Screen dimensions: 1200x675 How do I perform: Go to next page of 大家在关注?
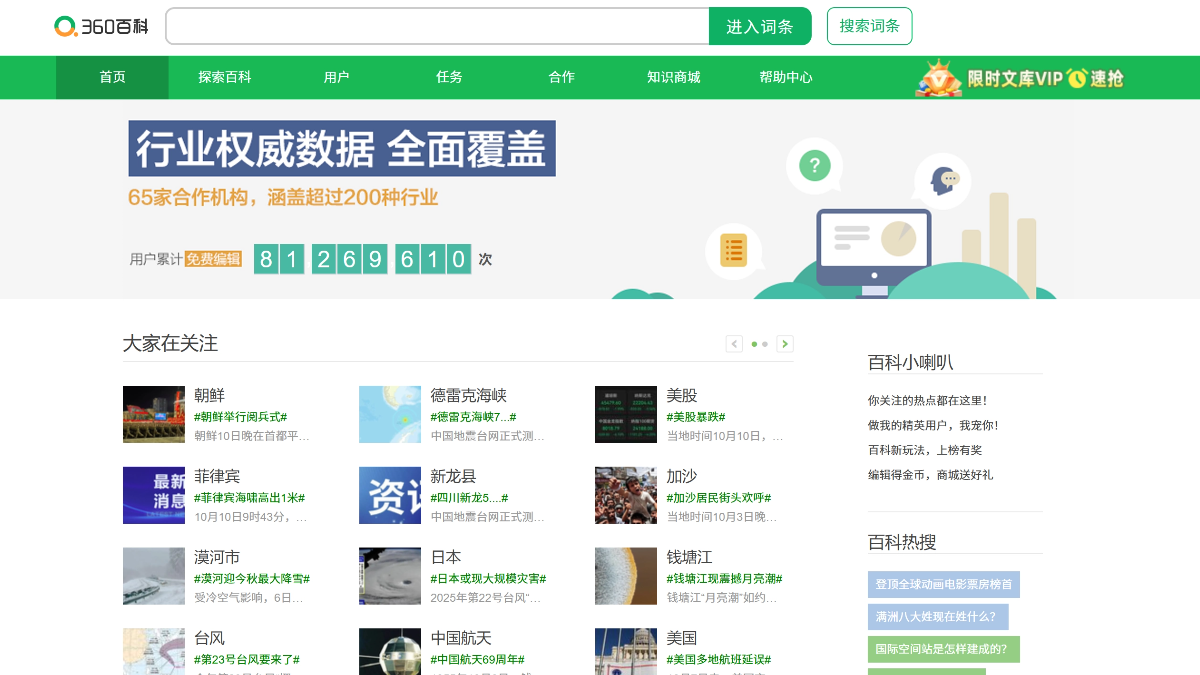pos(785,344)
